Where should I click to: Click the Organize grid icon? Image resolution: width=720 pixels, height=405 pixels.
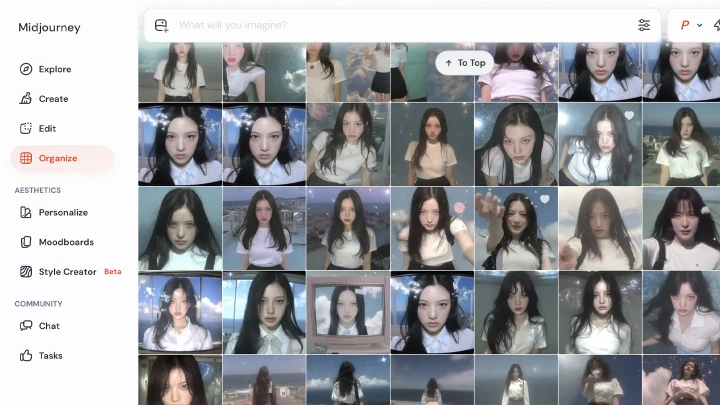coord(26,158)
